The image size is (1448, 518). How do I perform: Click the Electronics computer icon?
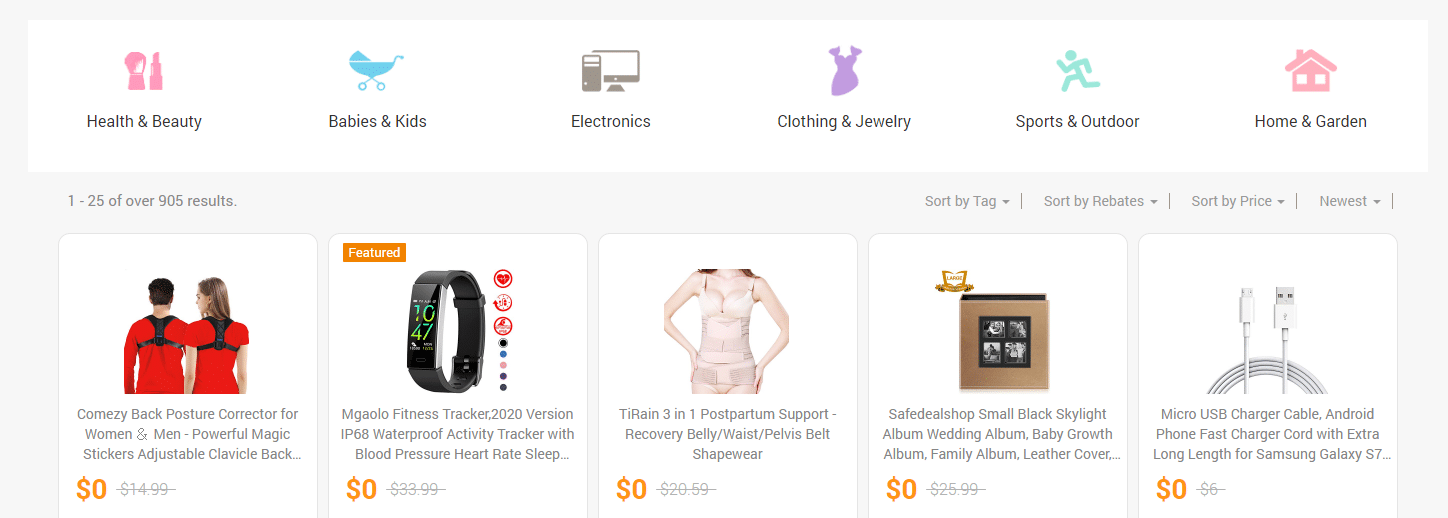coord(610,71)
